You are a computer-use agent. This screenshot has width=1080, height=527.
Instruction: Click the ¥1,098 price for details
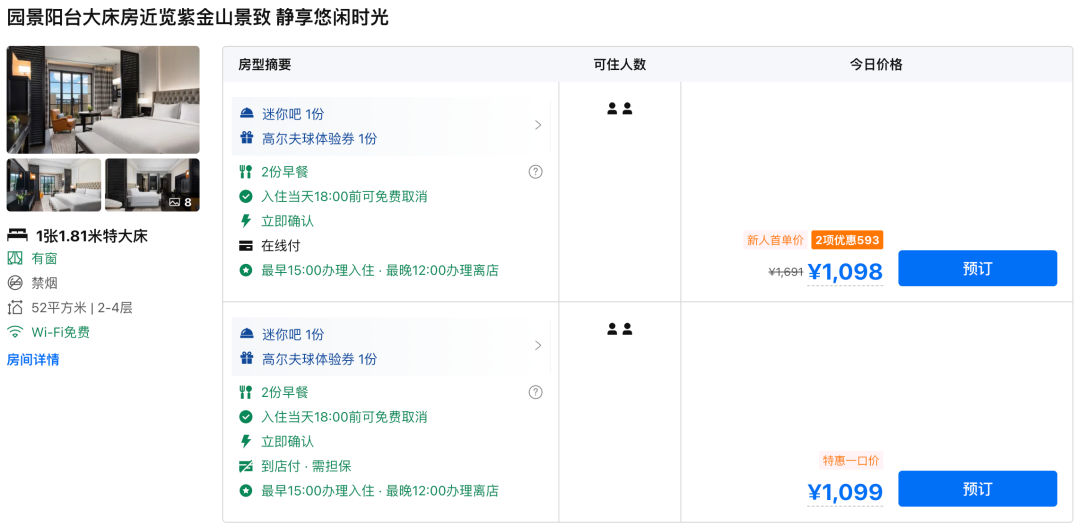point(845,272)
